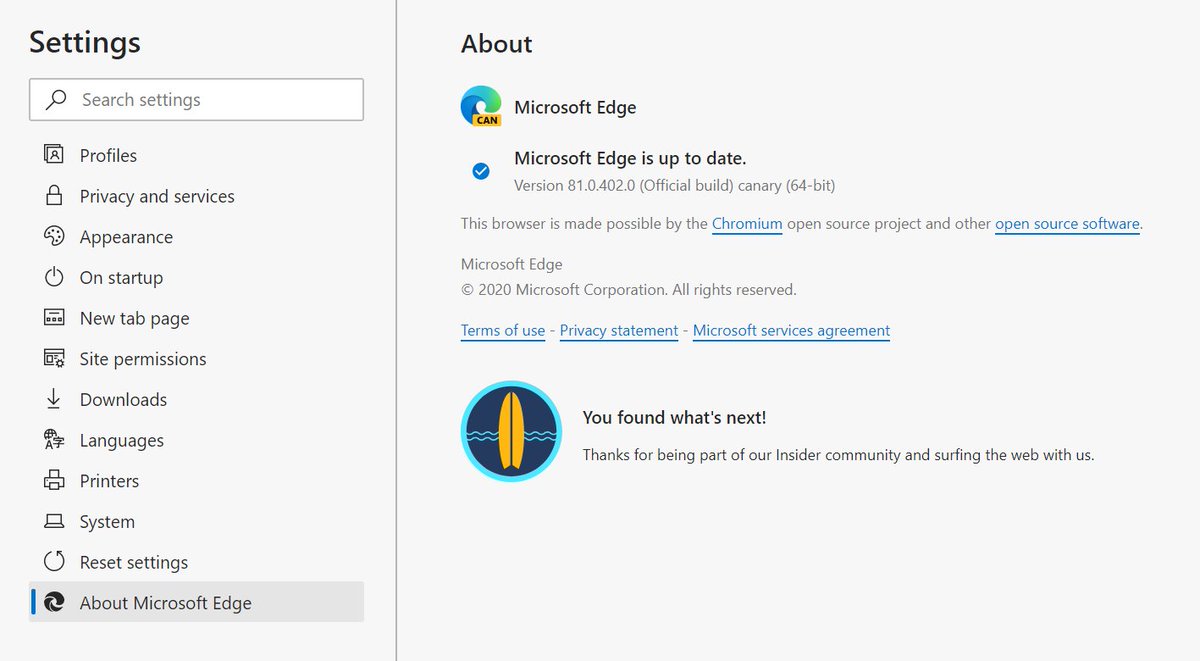Click the magnifier icon in search box

tap(57, 100)
